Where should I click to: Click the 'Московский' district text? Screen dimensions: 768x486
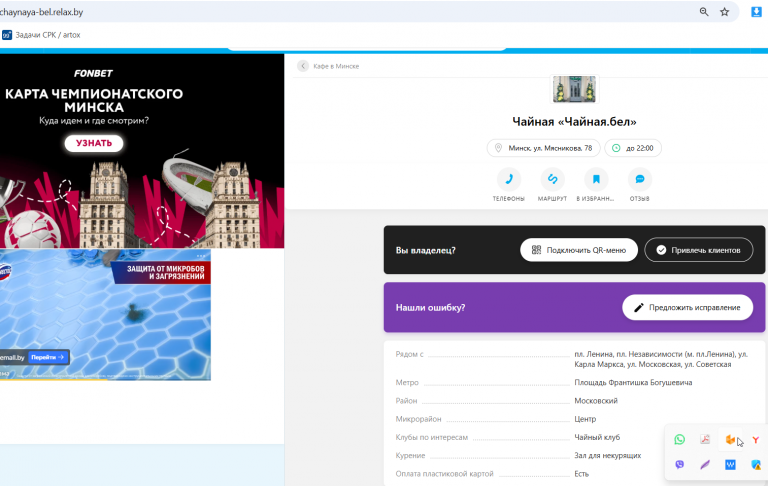[596, 401]
